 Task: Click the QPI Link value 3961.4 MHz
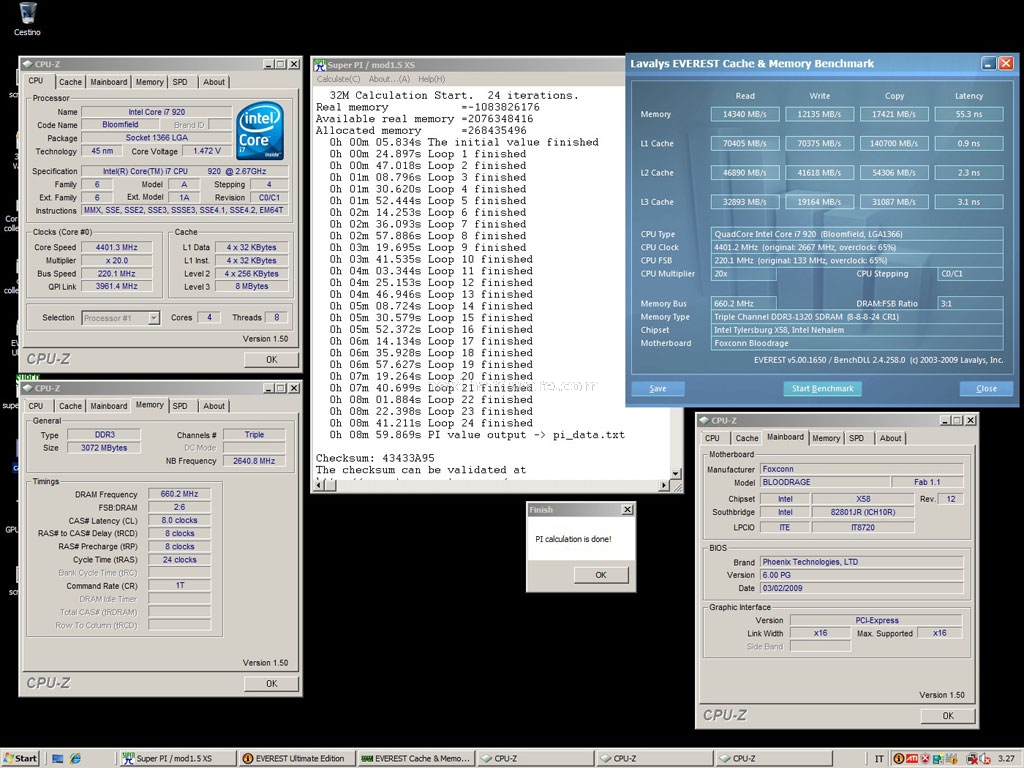[117, 287]
